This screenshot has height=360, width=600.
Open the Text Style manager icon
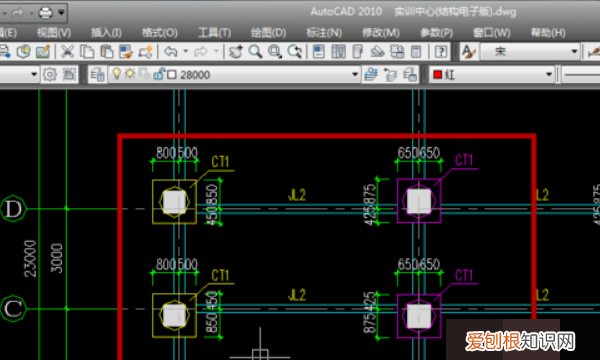[468, 51]
